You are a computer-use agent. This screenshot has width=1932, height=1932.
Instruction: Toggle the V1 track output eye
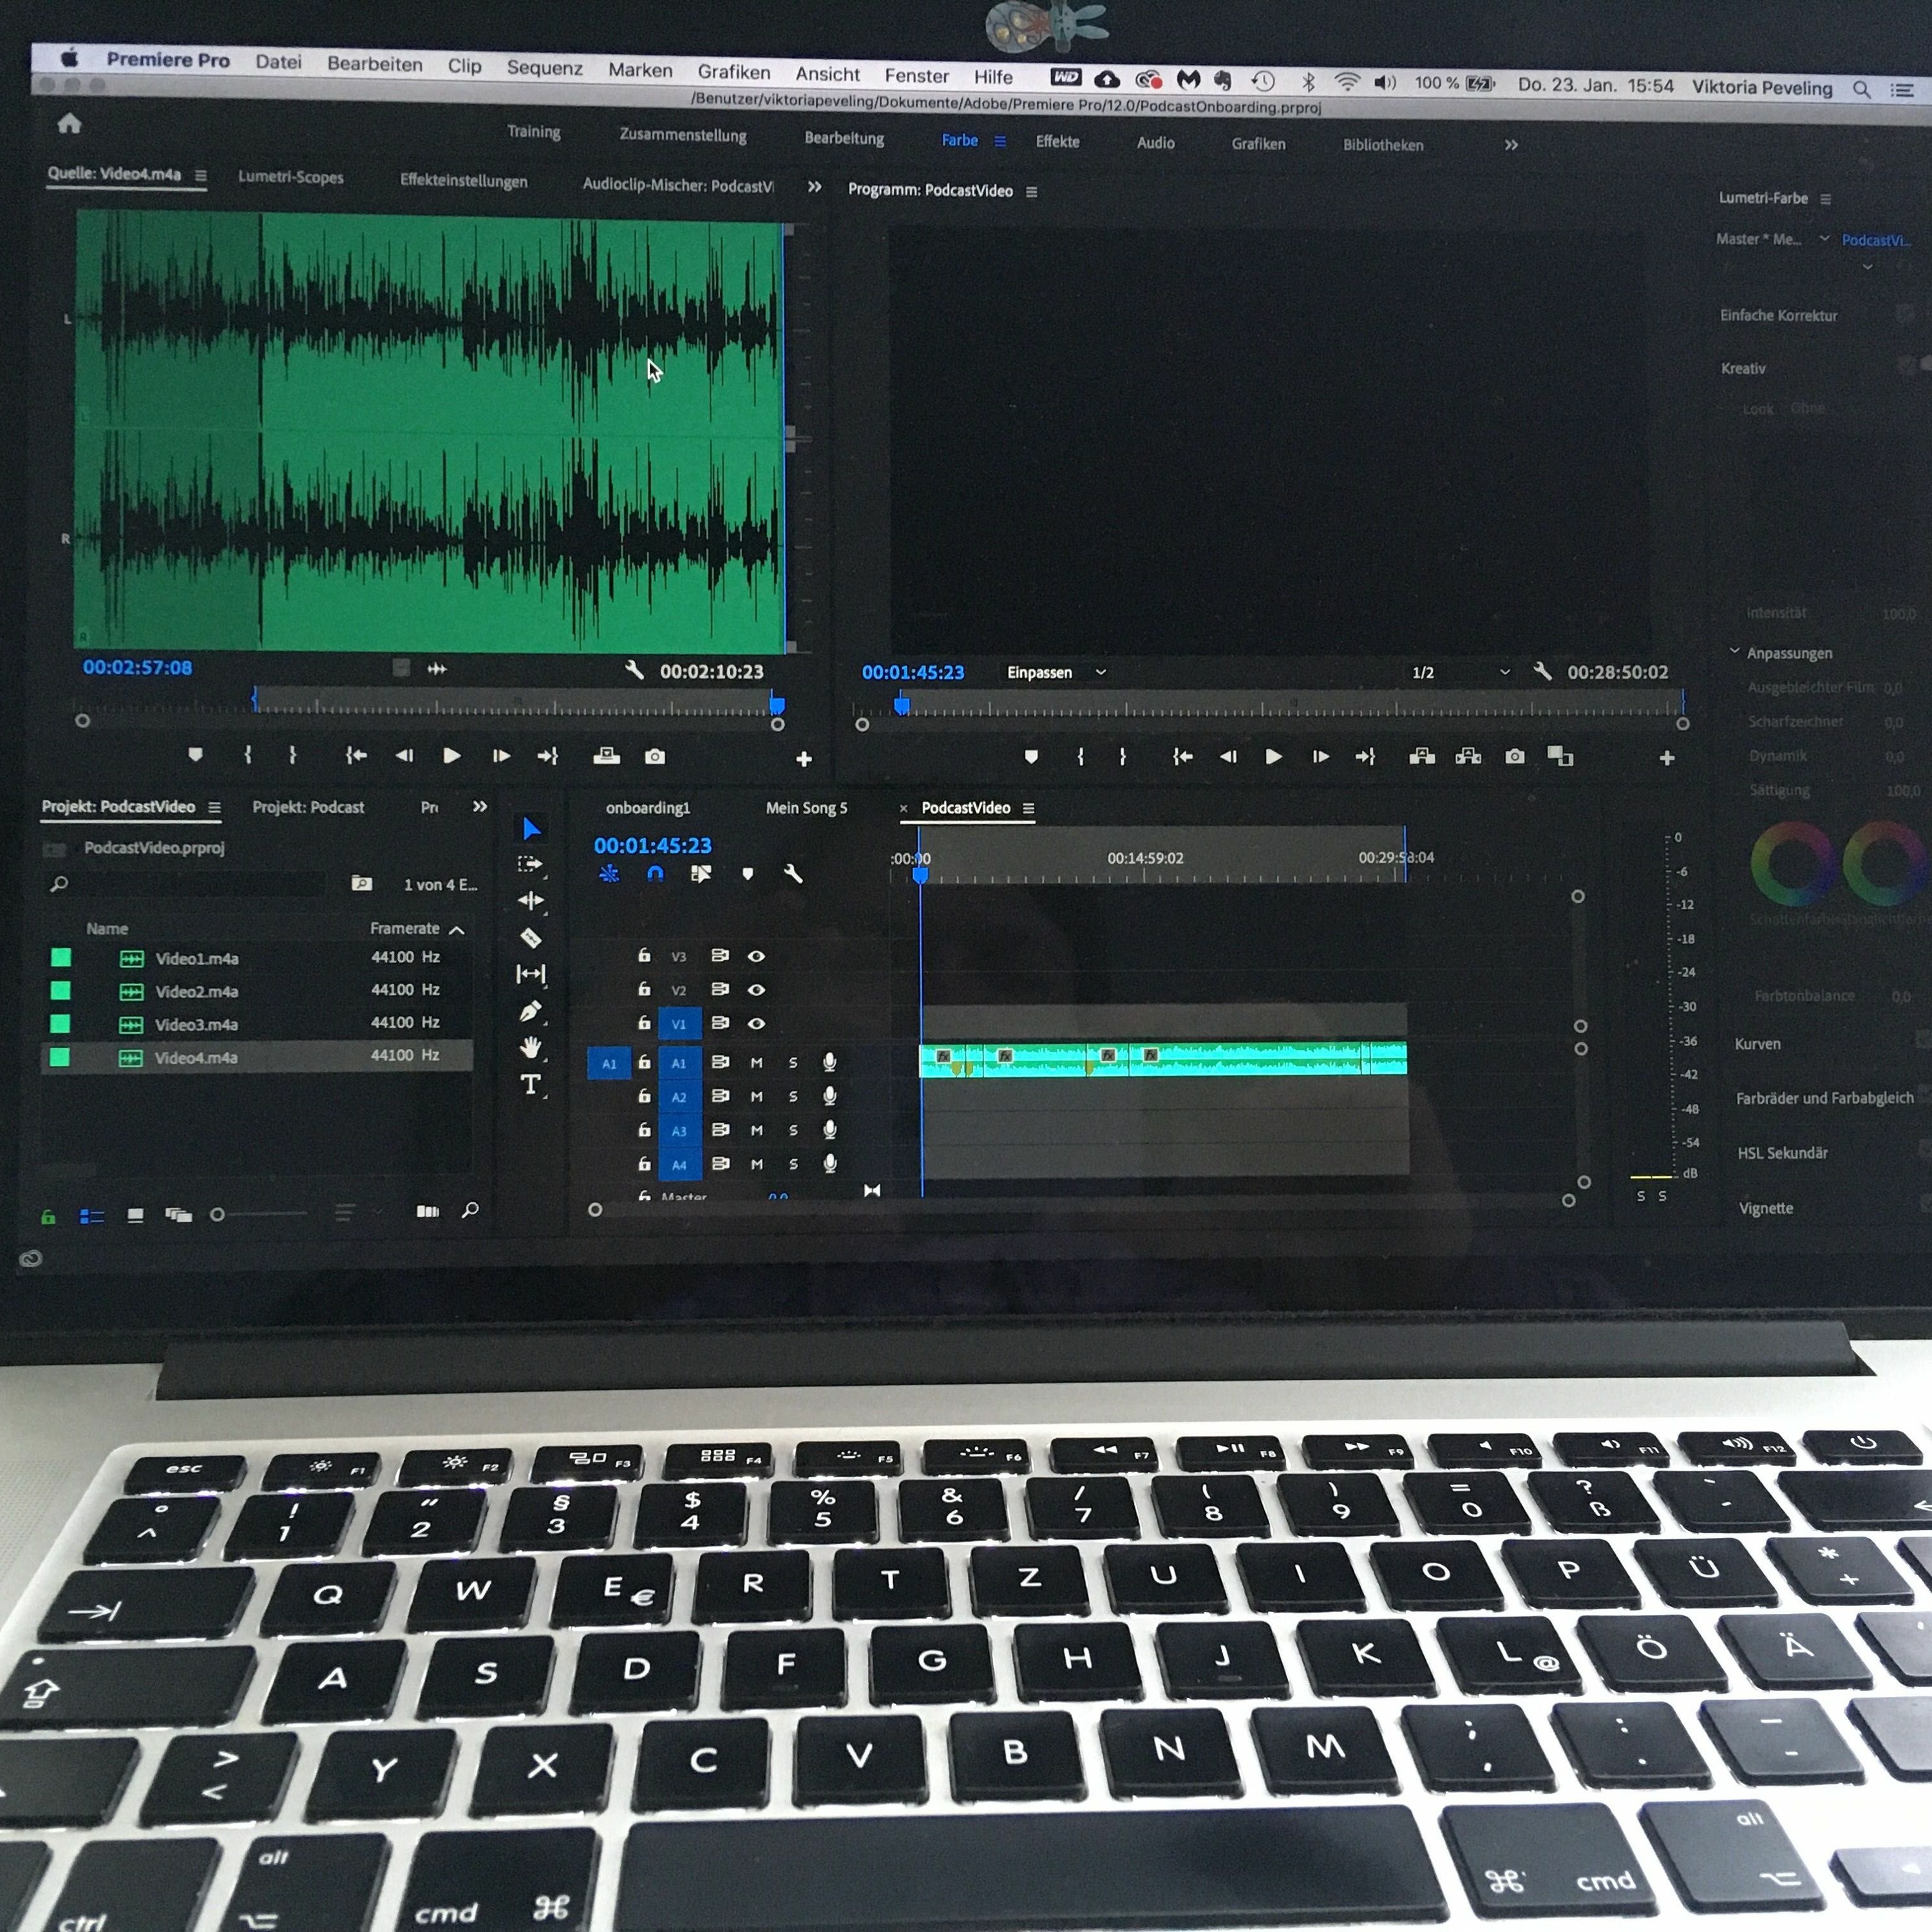757,1023
